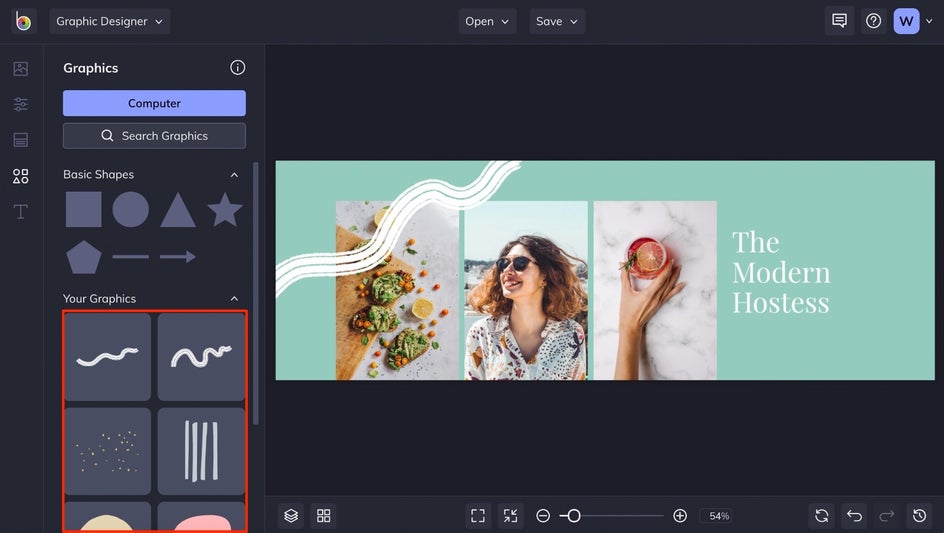Add the straight line shape
The width and height of the screenshot is (944, 533).
tap(131, 257)
